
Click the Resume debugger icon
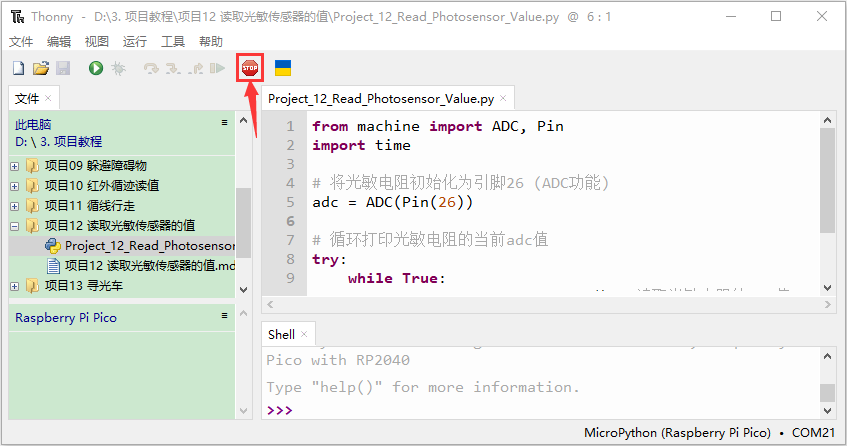click(217, 68)
